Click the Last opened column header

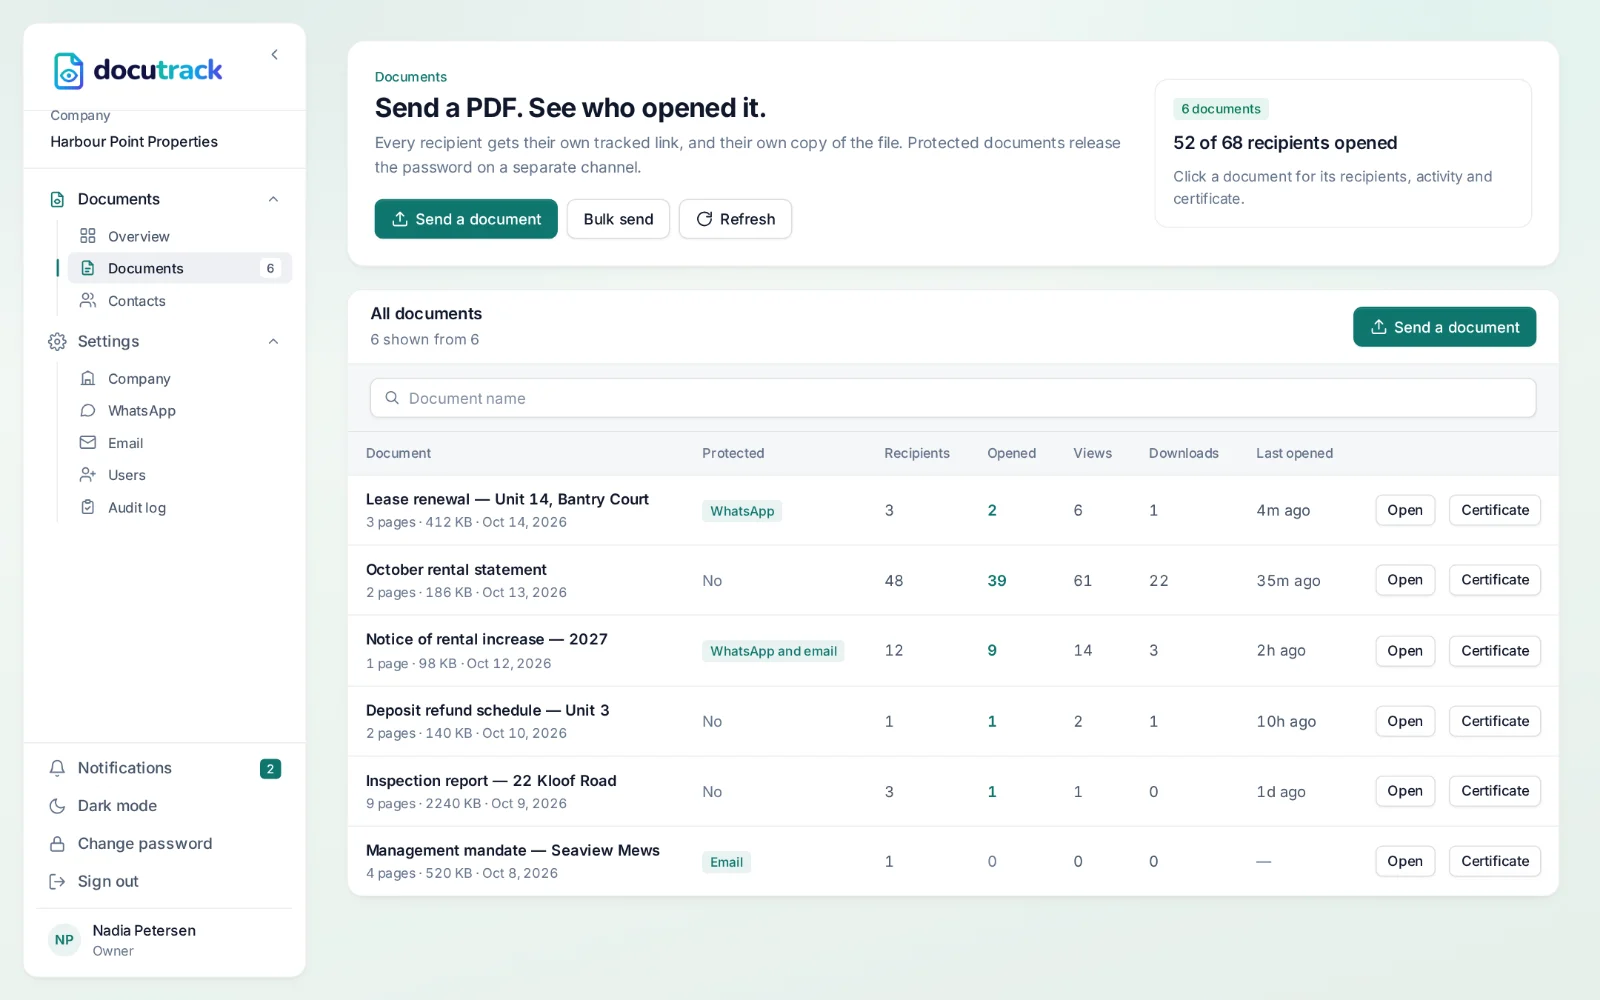(1294, 453)
